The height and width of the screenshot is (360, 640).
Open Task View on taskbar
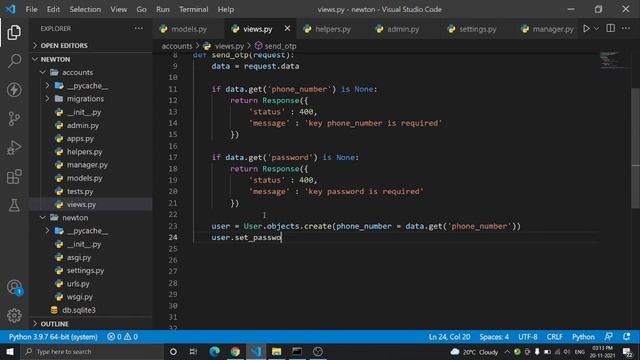pos(193,351)
